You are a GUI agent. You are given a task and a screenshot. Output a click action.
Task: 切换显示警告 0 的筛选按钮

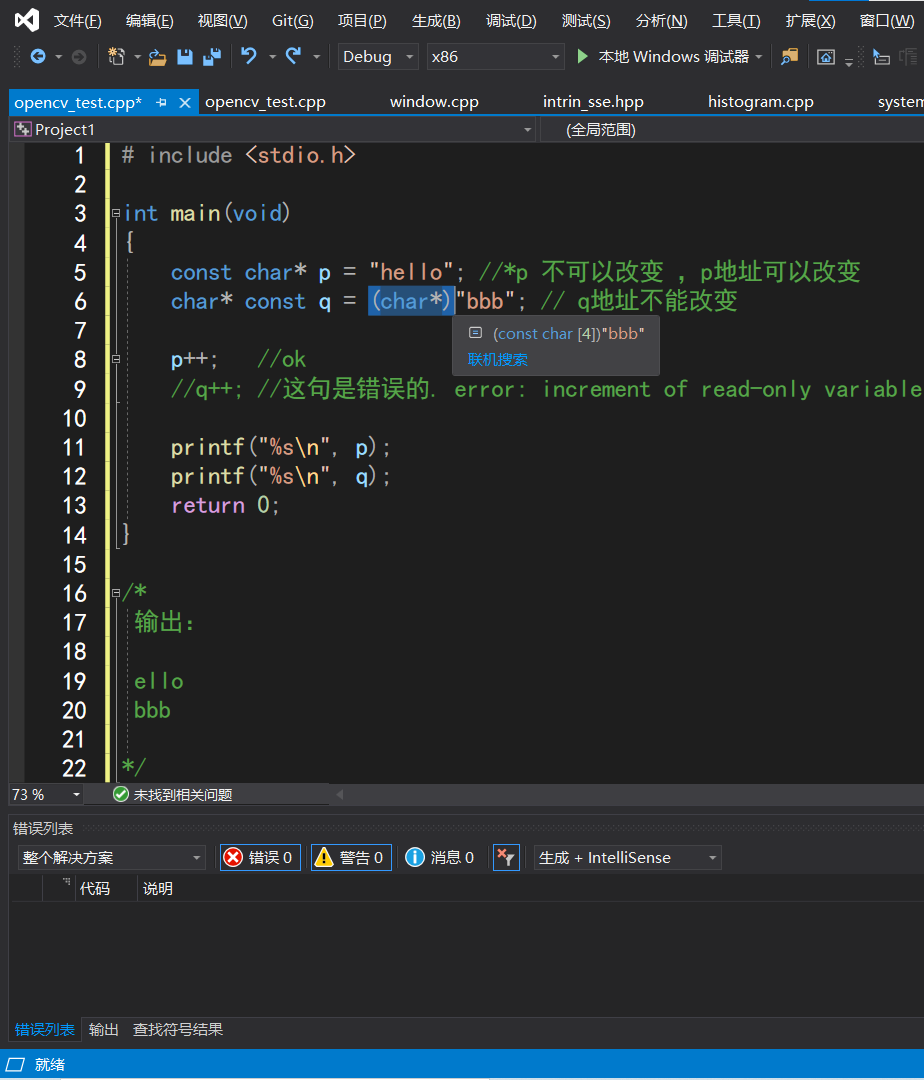pos(351,857)
